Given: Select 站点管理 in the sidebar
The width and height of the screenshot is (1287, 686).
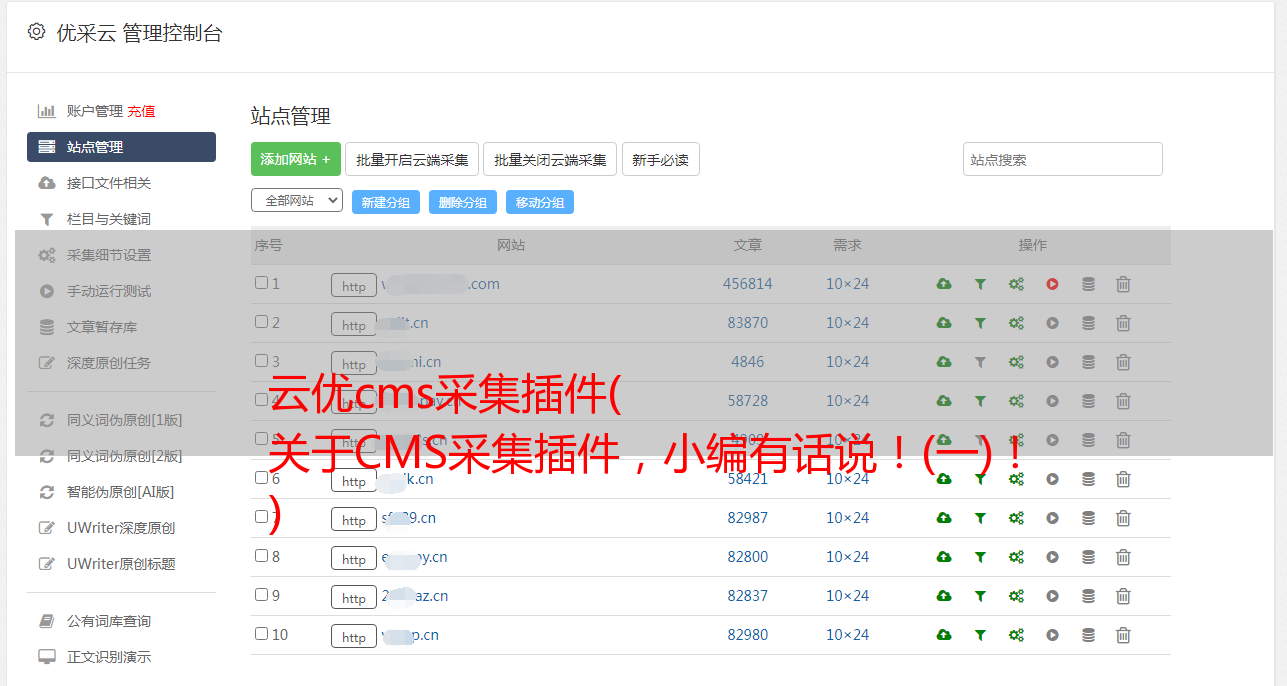Looking at the screenshot, I should click(x=121, y=147).
